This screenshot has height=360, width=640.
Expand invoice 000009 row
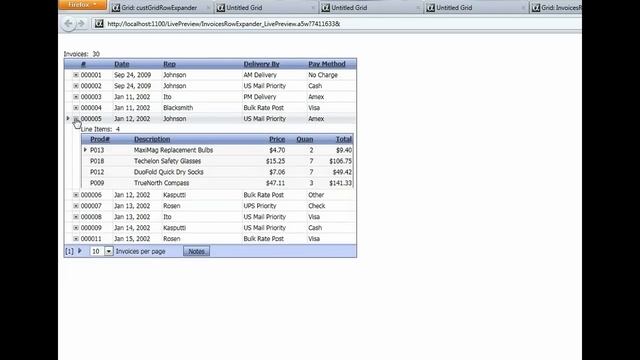[76, 228]
